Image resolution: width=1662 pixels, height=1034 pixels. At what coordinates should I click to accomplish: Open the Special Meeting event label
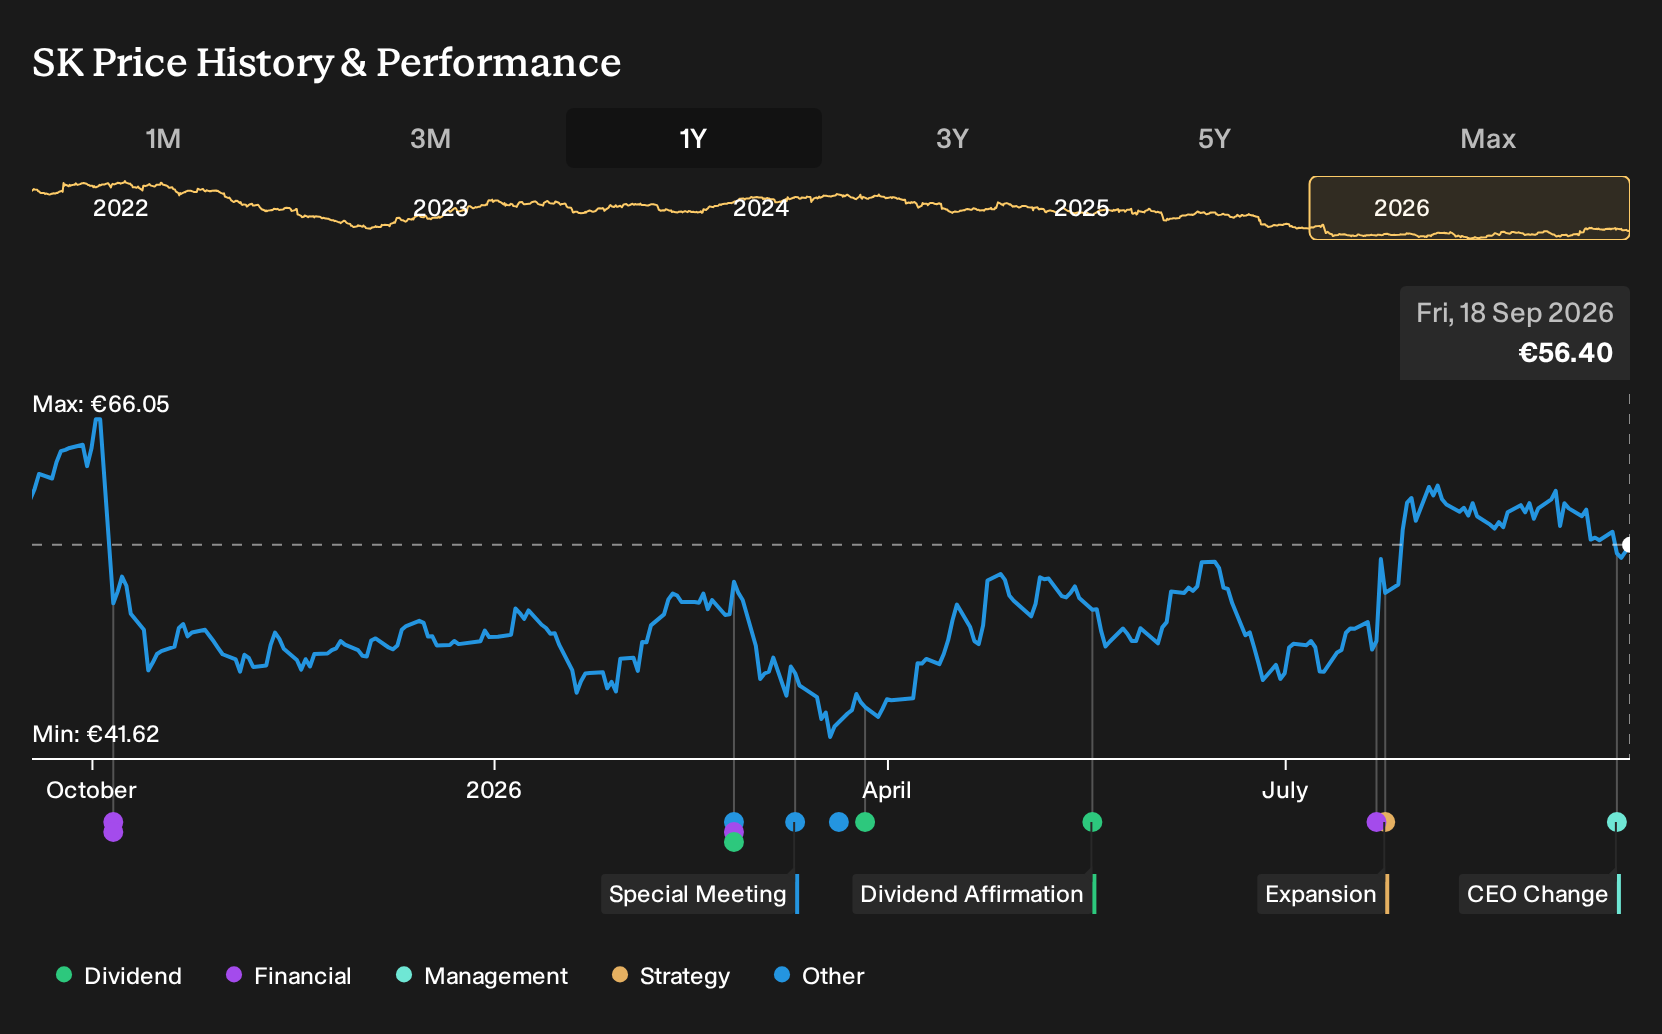[699, 894]
